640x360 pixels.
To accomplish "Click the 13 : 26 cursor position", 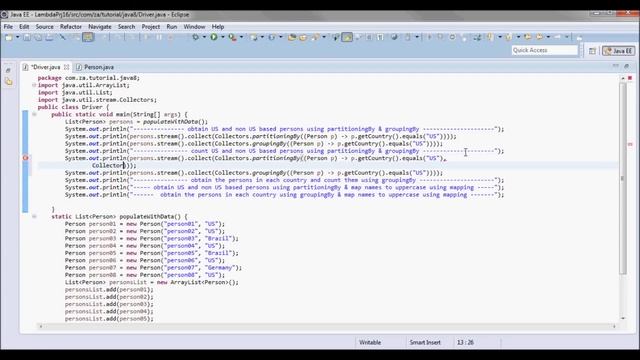I will [465, 342].
